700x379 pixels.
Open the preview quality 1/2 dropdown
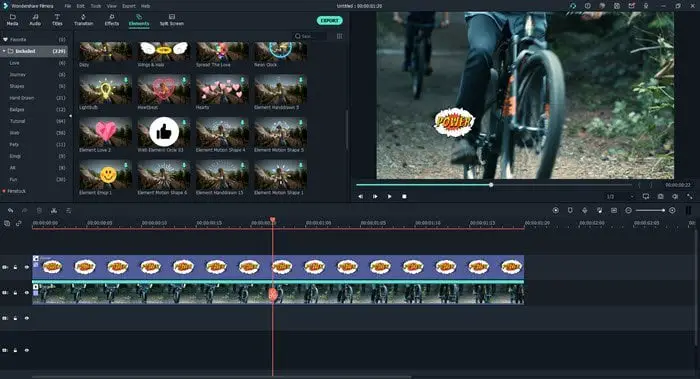point(620,196)
